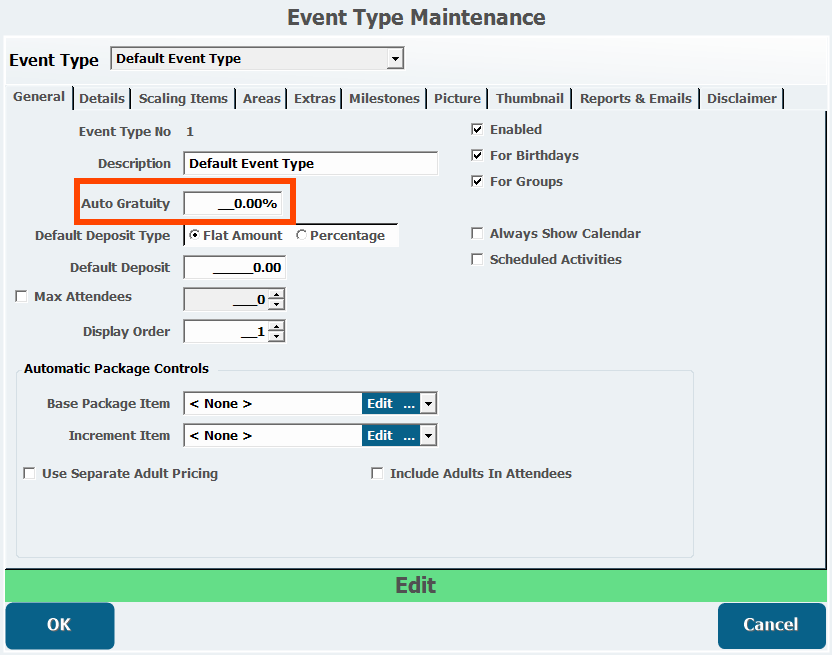
Task: Expand the Base Package Item selection list
Action: [427, 403]
